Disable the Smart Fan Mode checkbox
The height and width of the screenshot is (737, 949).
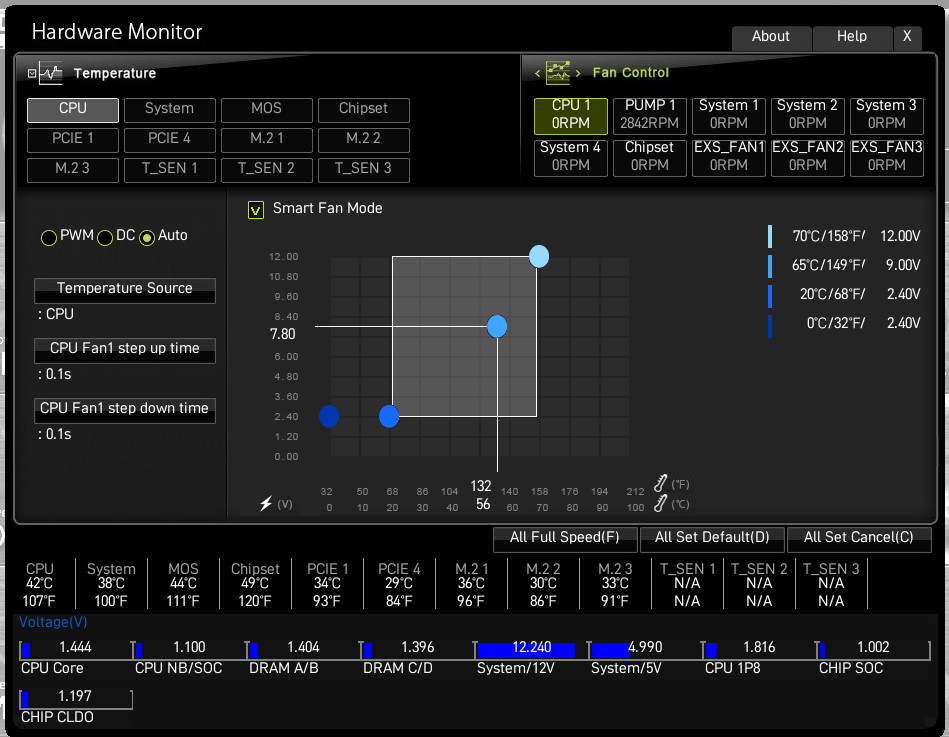[x=255, y=210]
